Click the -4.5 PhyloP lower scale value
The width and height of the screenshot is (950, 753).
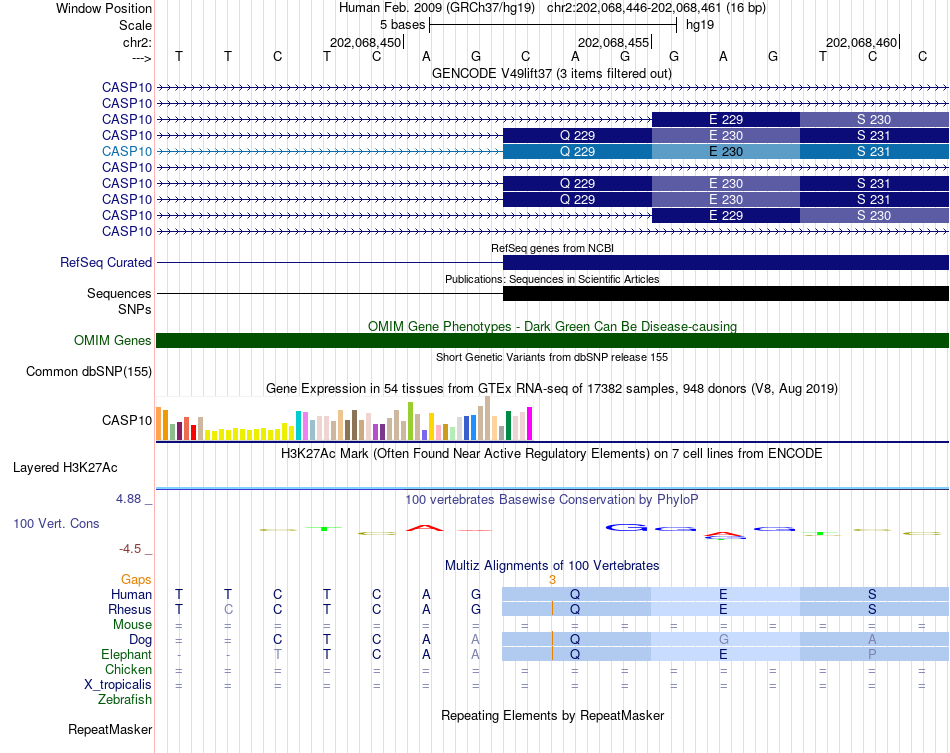129,549
